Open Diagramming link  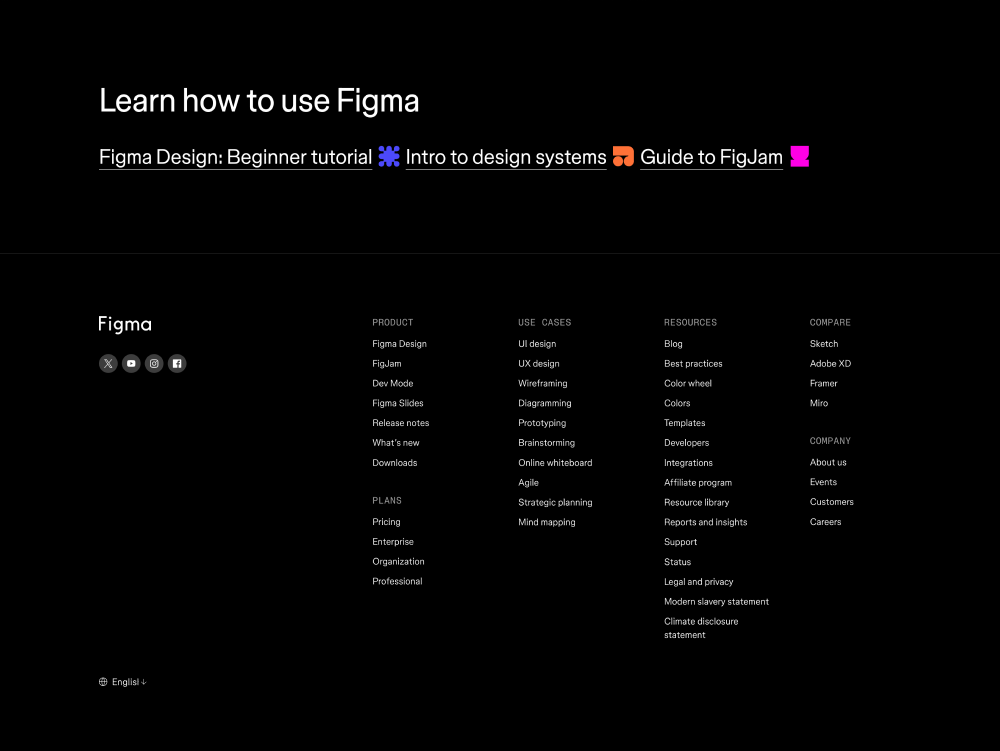tap(545, 403)
